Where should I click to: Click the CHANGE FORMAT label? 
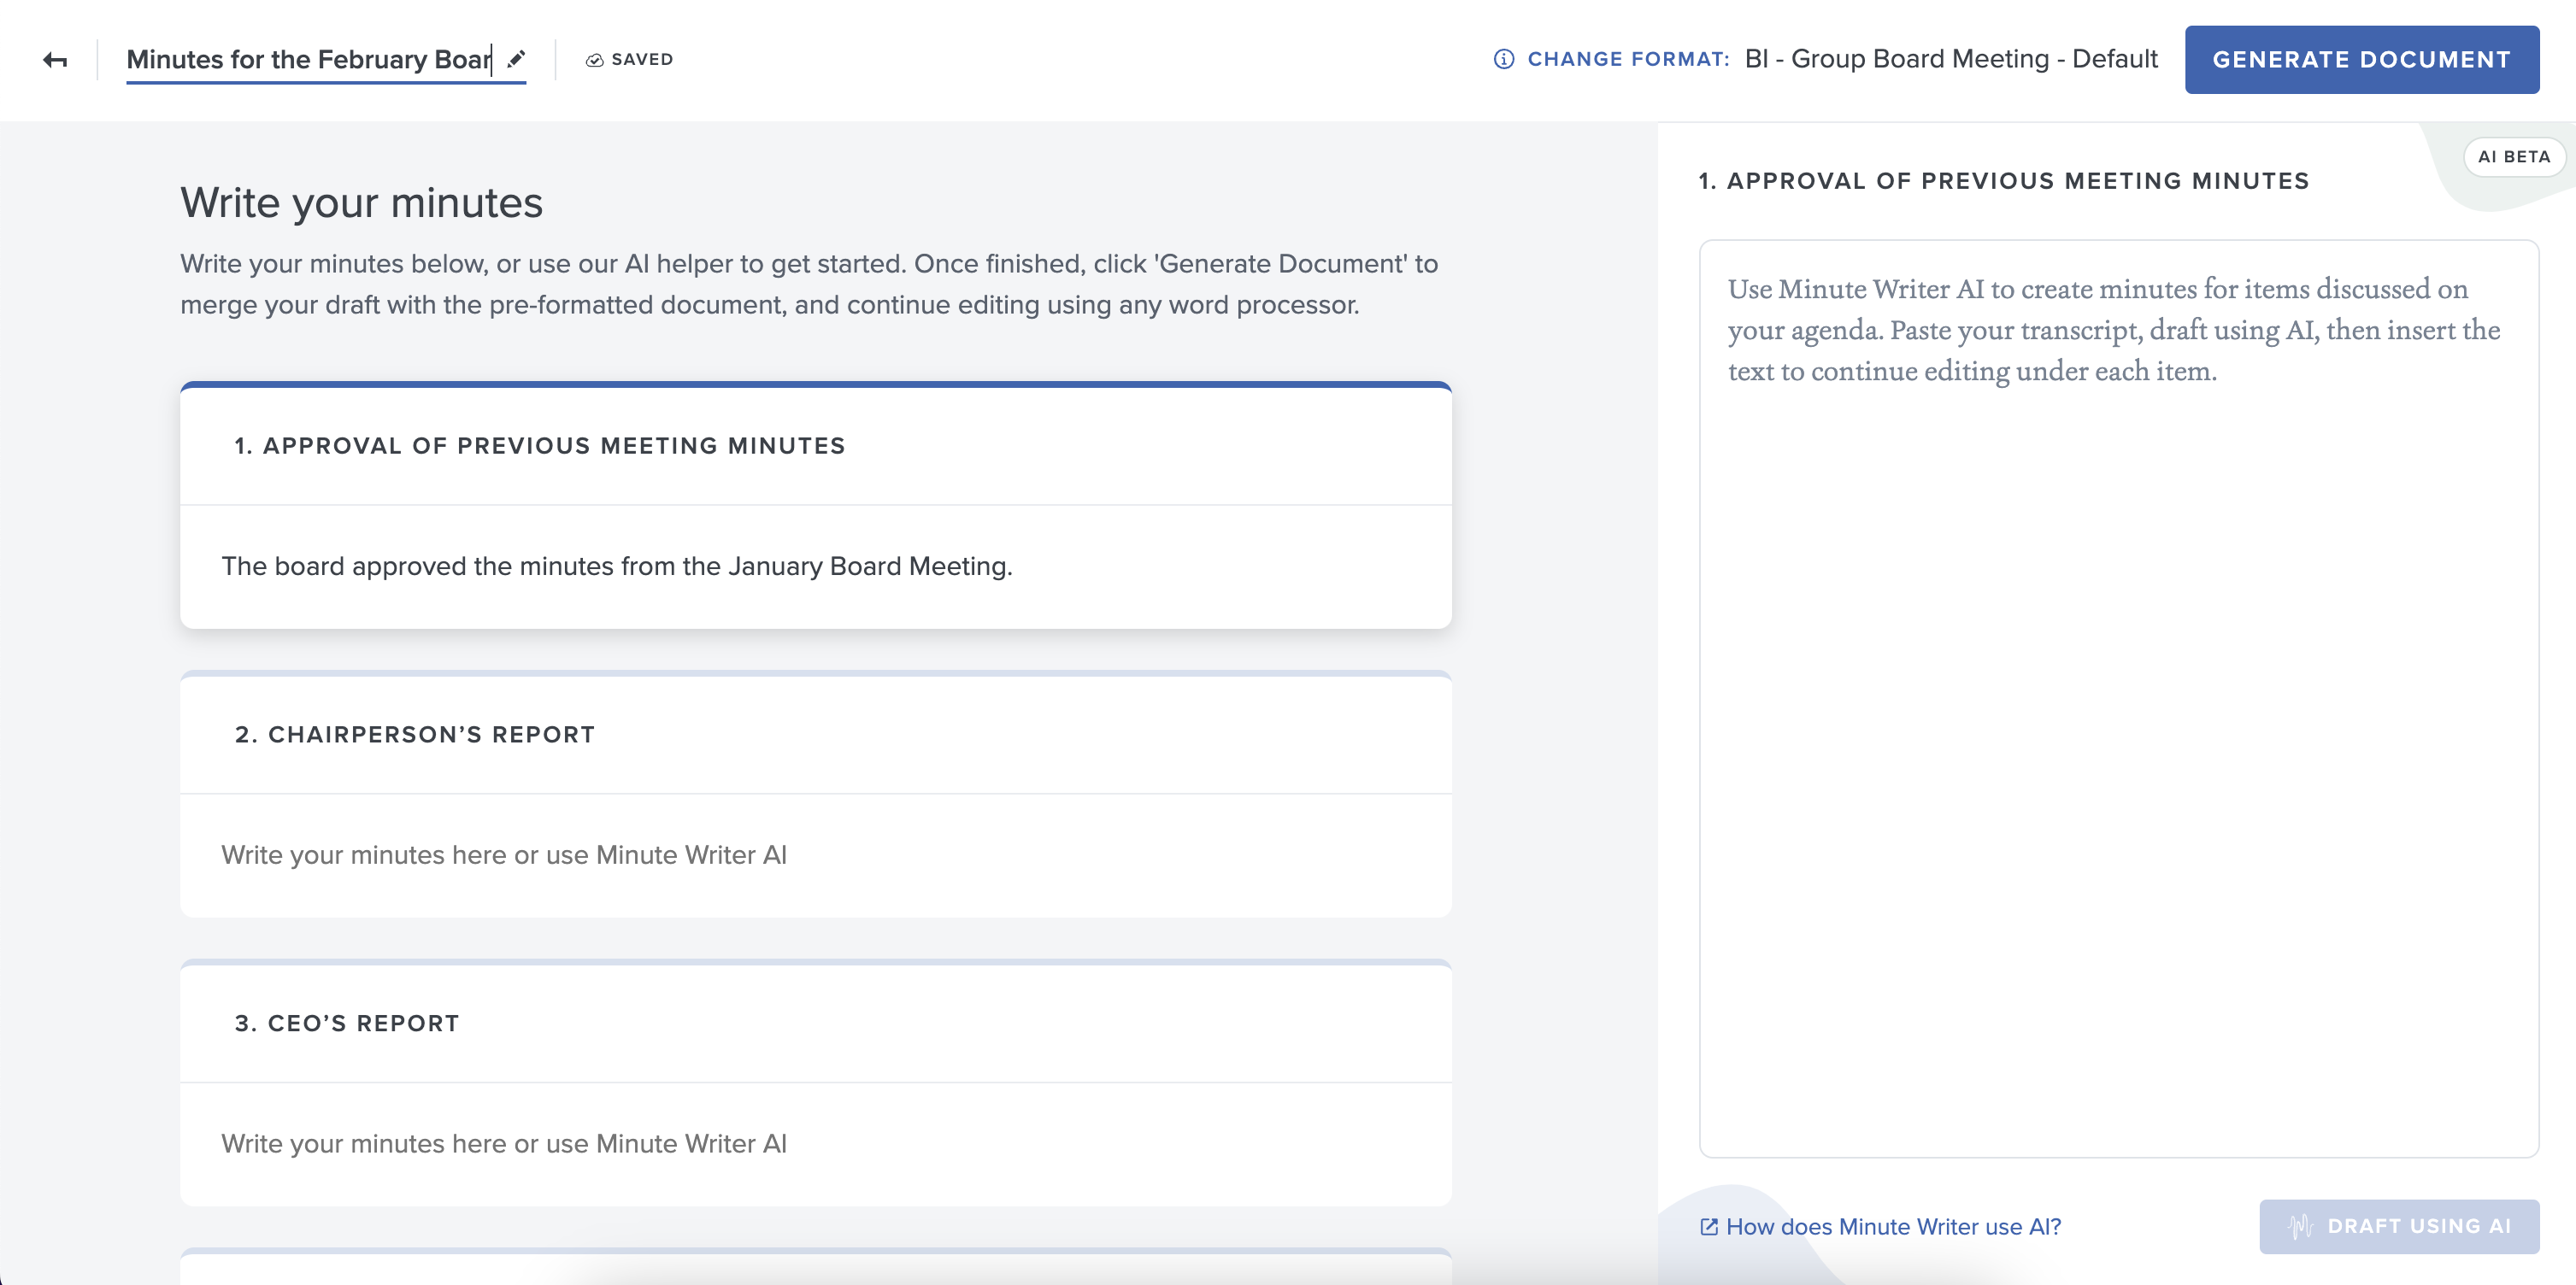click(1627, 59)
